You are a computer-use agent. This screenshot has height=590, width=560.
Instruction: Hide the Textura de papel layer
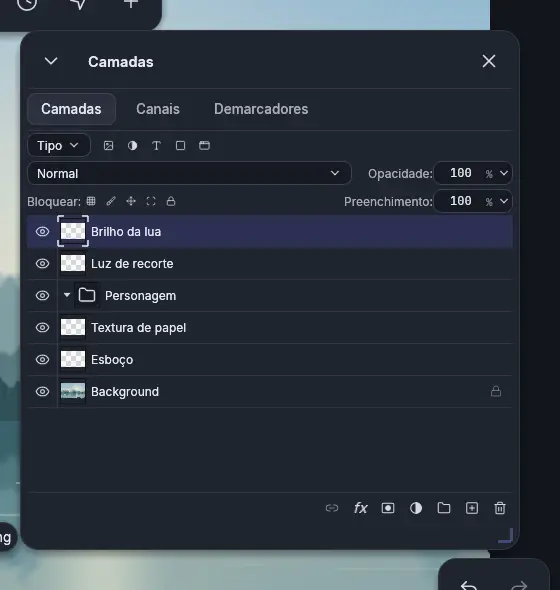pos(43,328)
